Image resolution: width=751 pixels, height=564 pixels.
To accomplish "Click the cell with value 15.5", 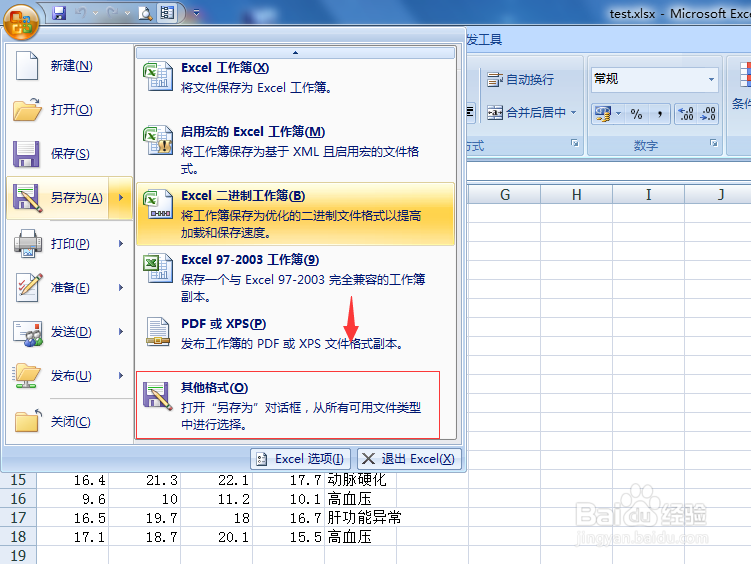I will coord(288,537).
